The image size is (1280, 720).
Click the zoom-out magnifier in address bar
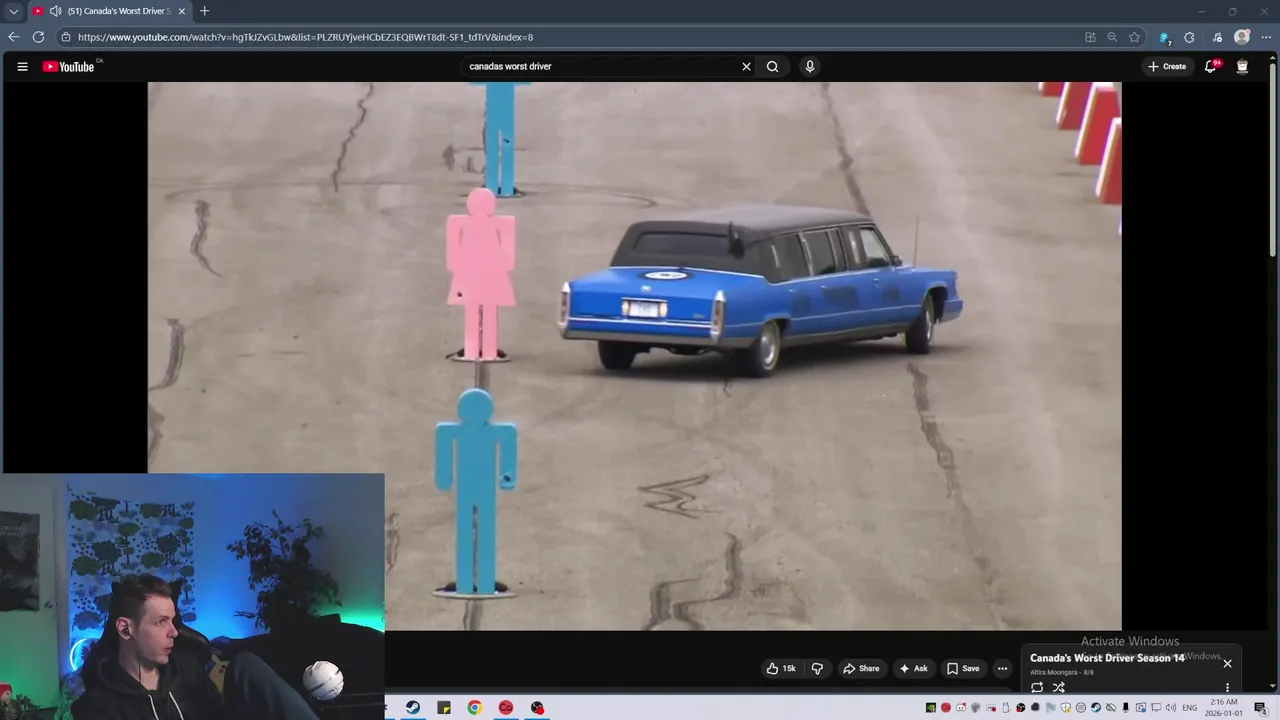[x=1112, y=37]
